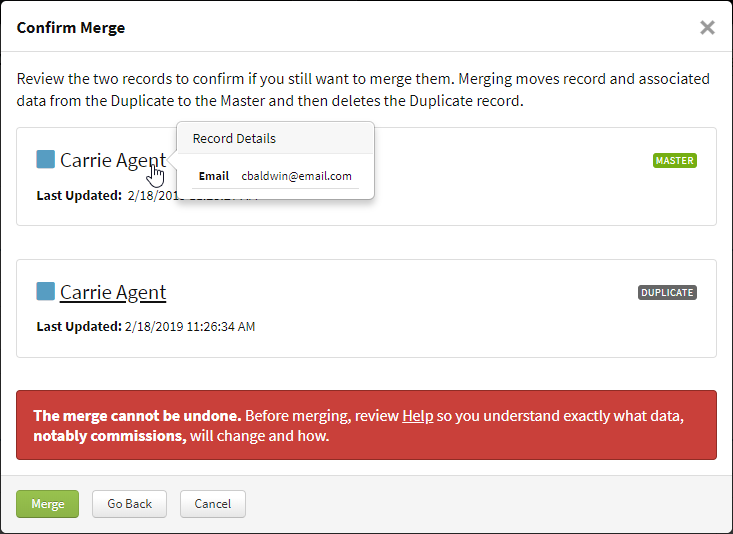
Task: Click the blue square icon on the master record
Action: 46,159
